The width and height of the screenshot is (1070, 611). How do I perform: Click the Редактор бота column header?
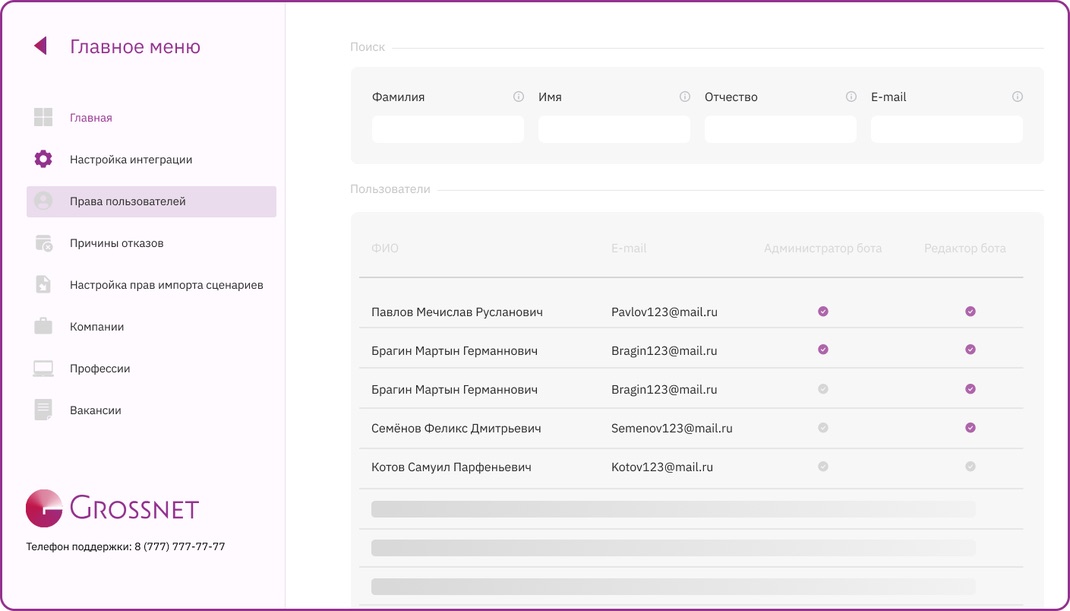point(965,248)
